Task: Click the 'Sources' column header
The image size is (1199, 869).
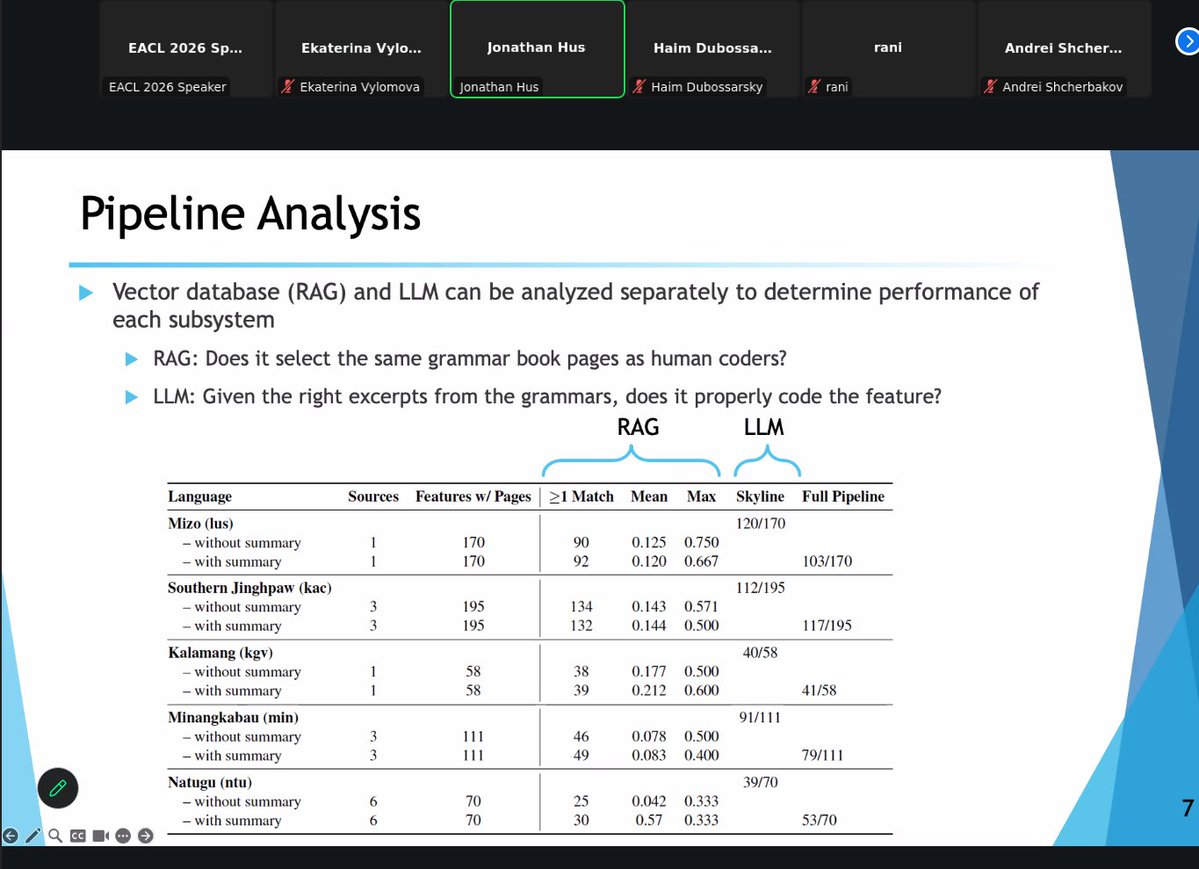Action: pos(373,496)
